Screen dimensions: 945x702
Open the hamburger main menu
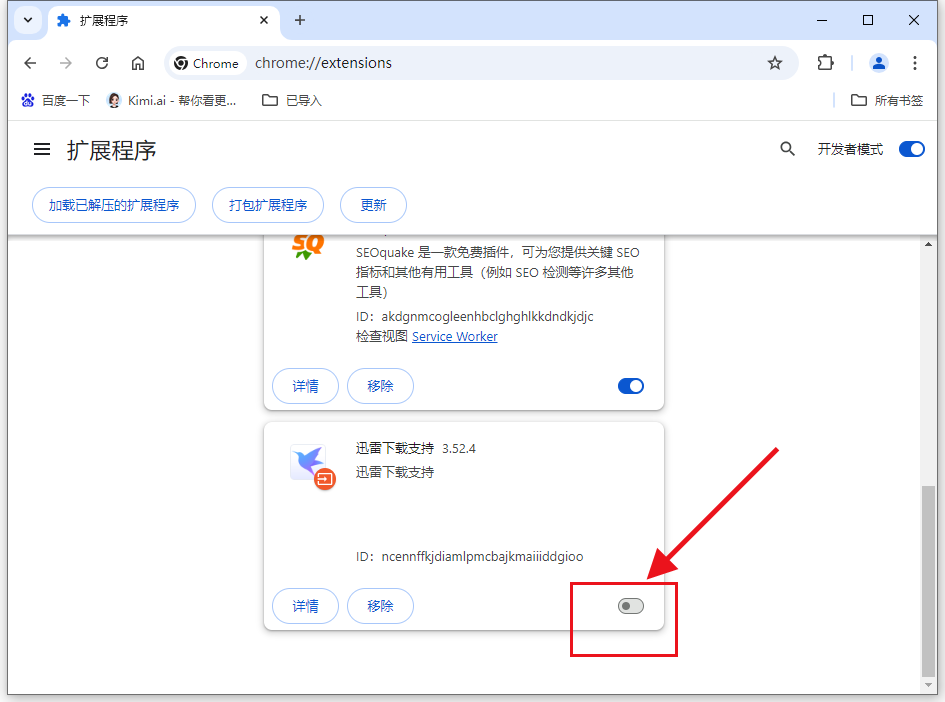[42, 149]
